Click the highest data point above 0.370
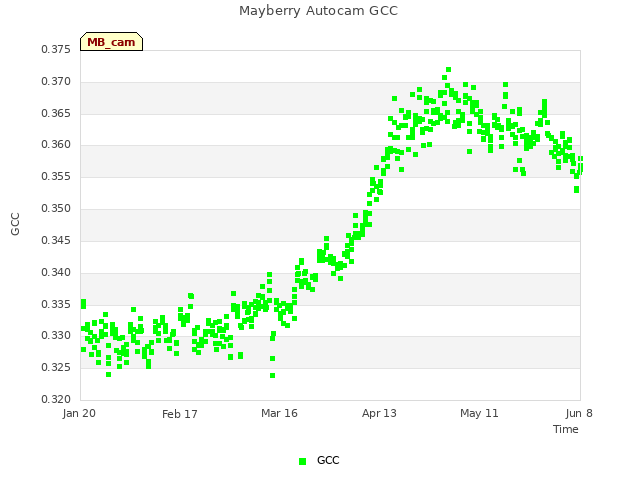Screen dimensions: 640x480 click(449, 69)
